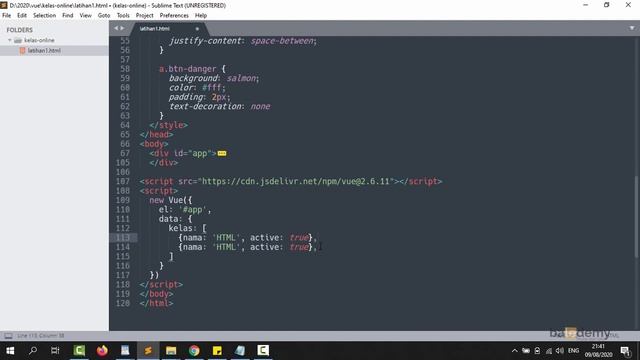The height and width of the screenshot is (360, 640).
Task: Open the green Camtasia taskbar icon
Action: pyautogui.click(x=79, y=351)
